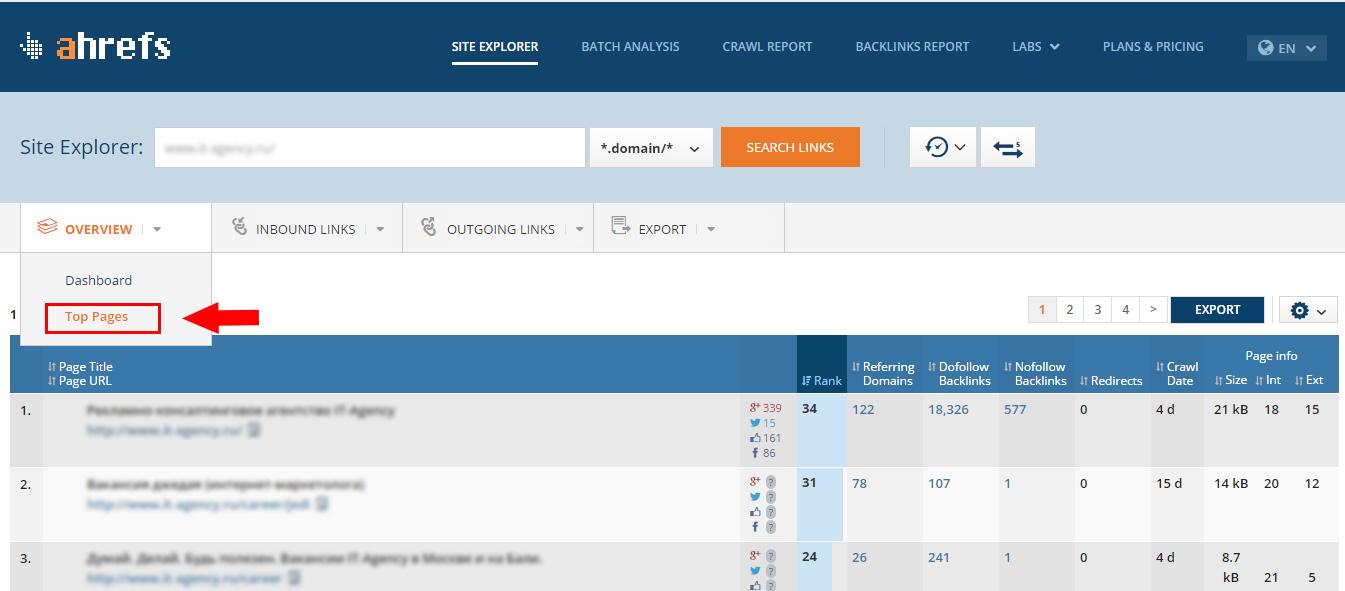Open nofollow backlinks count 577

pos(1015,409)
